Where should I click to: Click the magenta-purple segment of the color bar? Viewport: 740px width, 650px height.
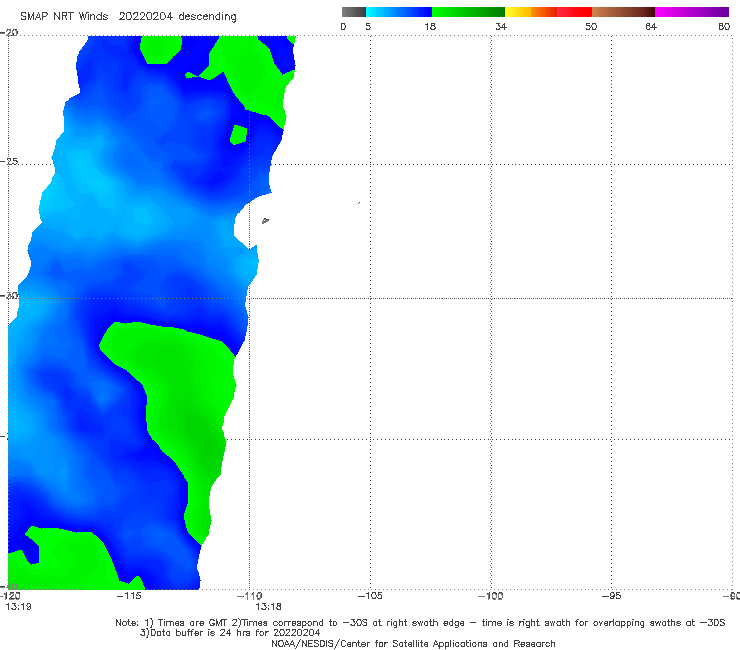coord(692,12)
